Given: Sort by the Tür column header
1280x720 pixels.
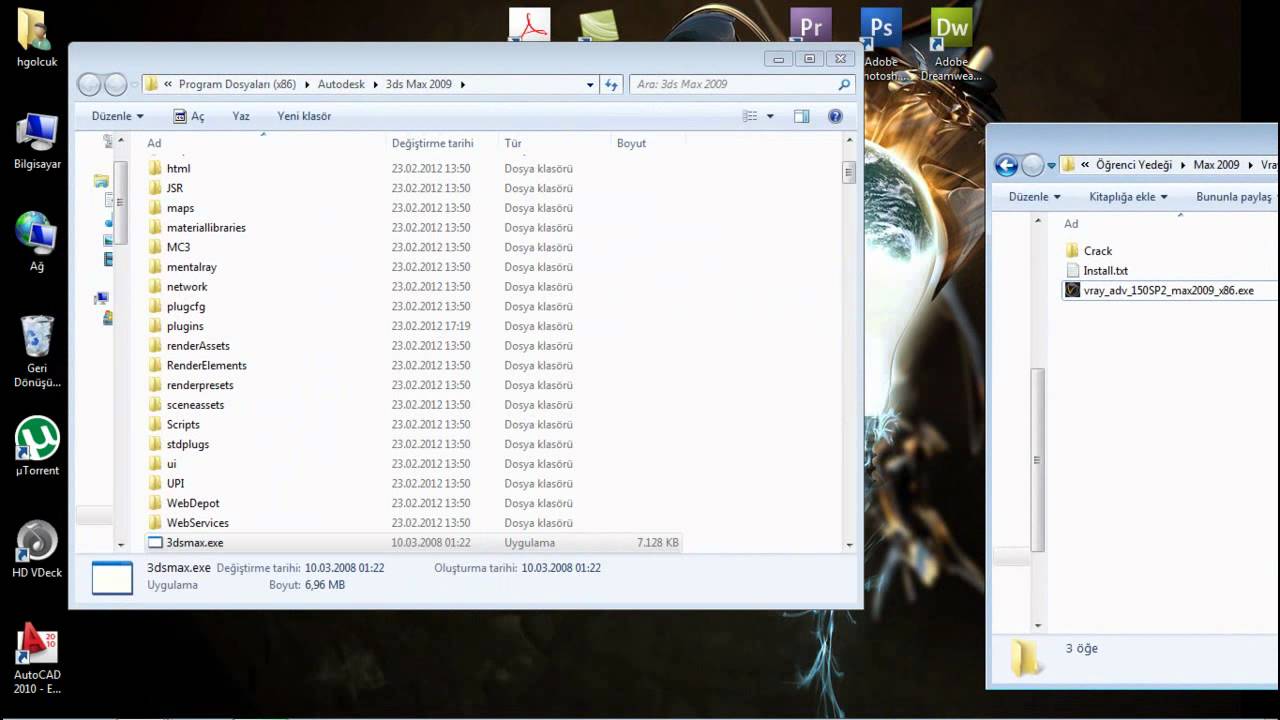Looking at the screenshot, I should click(x=513, y=143).
